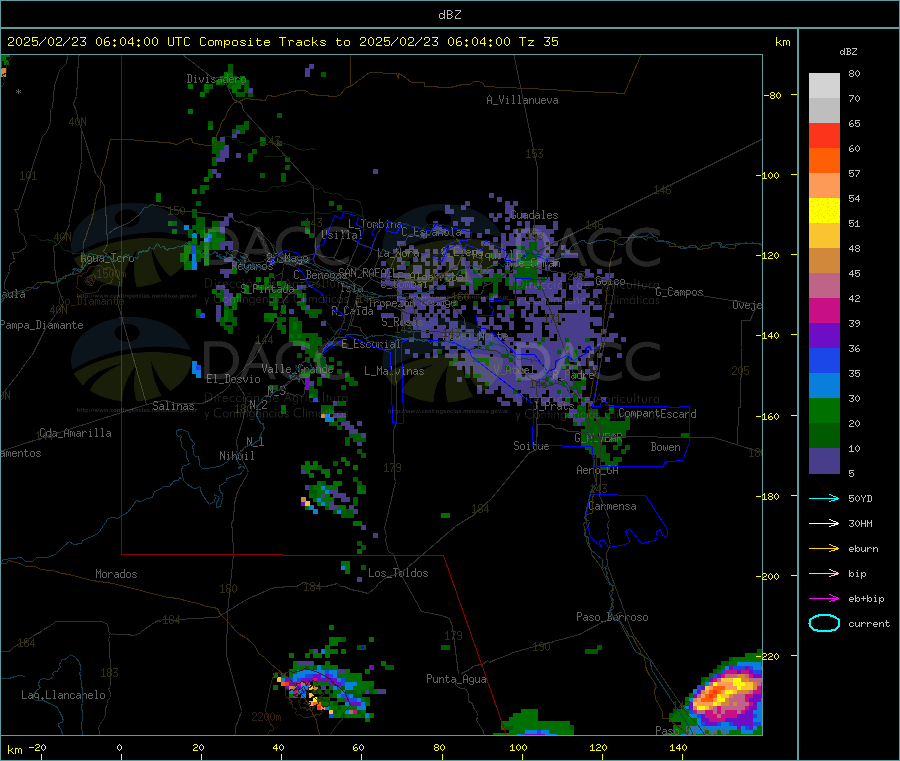The width and height of the screenshot is (900, 761).
Task: Click the 'Carmensa' map label
Action: [x=612, y=506]
